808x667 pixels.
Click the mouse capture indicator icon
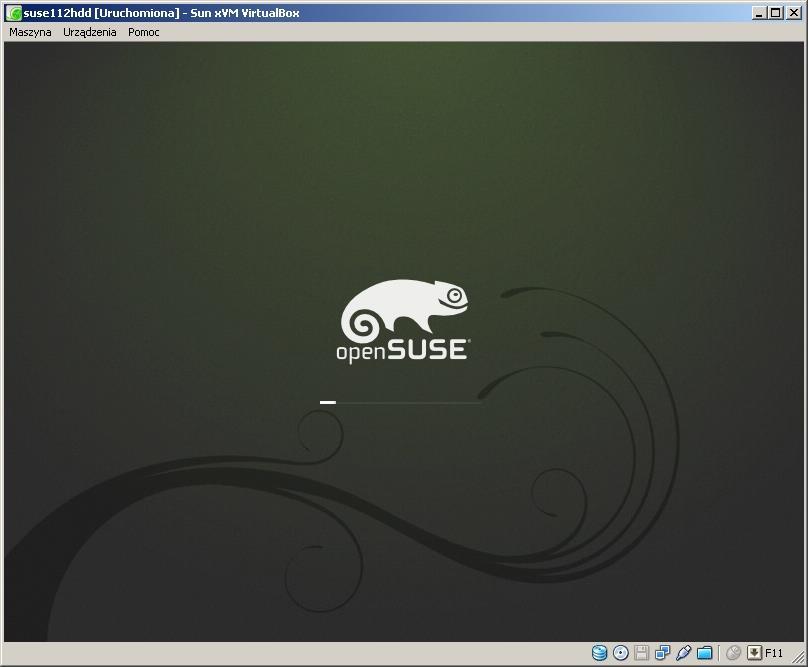[x=733, y=653]
